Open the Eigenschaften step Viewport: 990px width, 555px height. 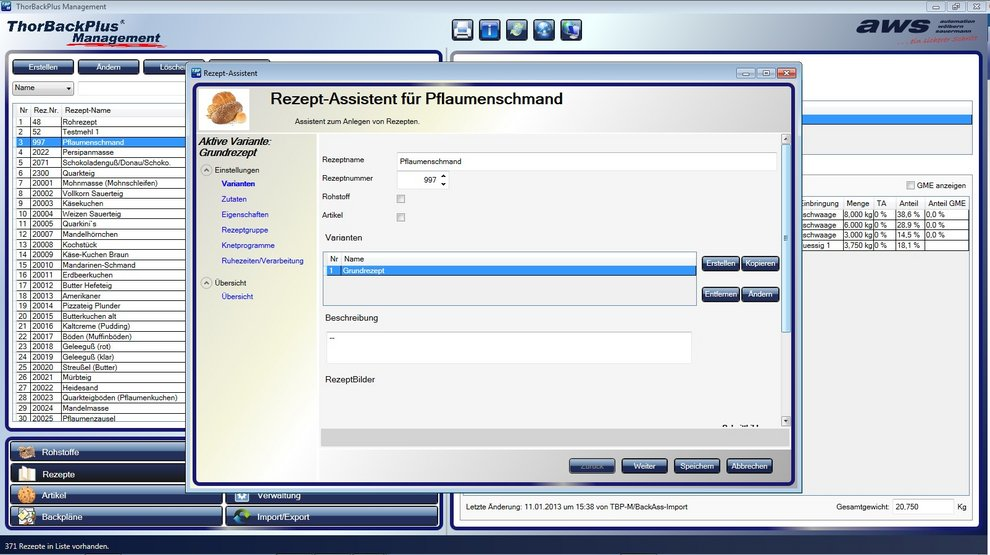click(245, 215)
